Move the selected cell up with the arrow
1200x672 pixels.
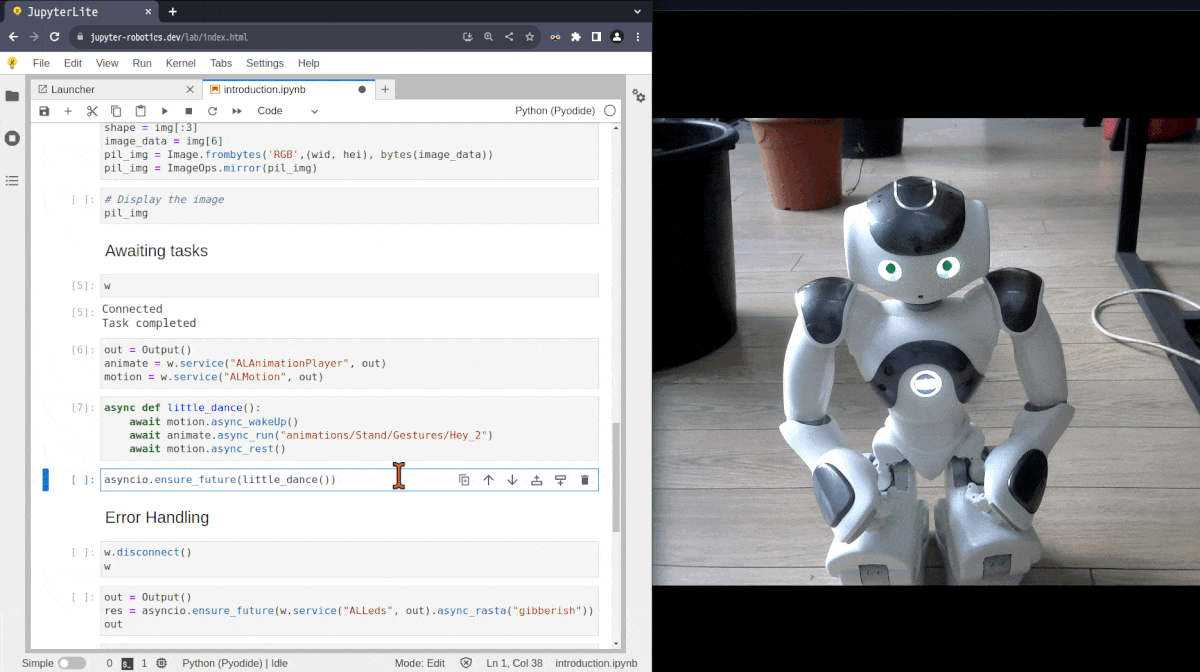click(488, 479)
